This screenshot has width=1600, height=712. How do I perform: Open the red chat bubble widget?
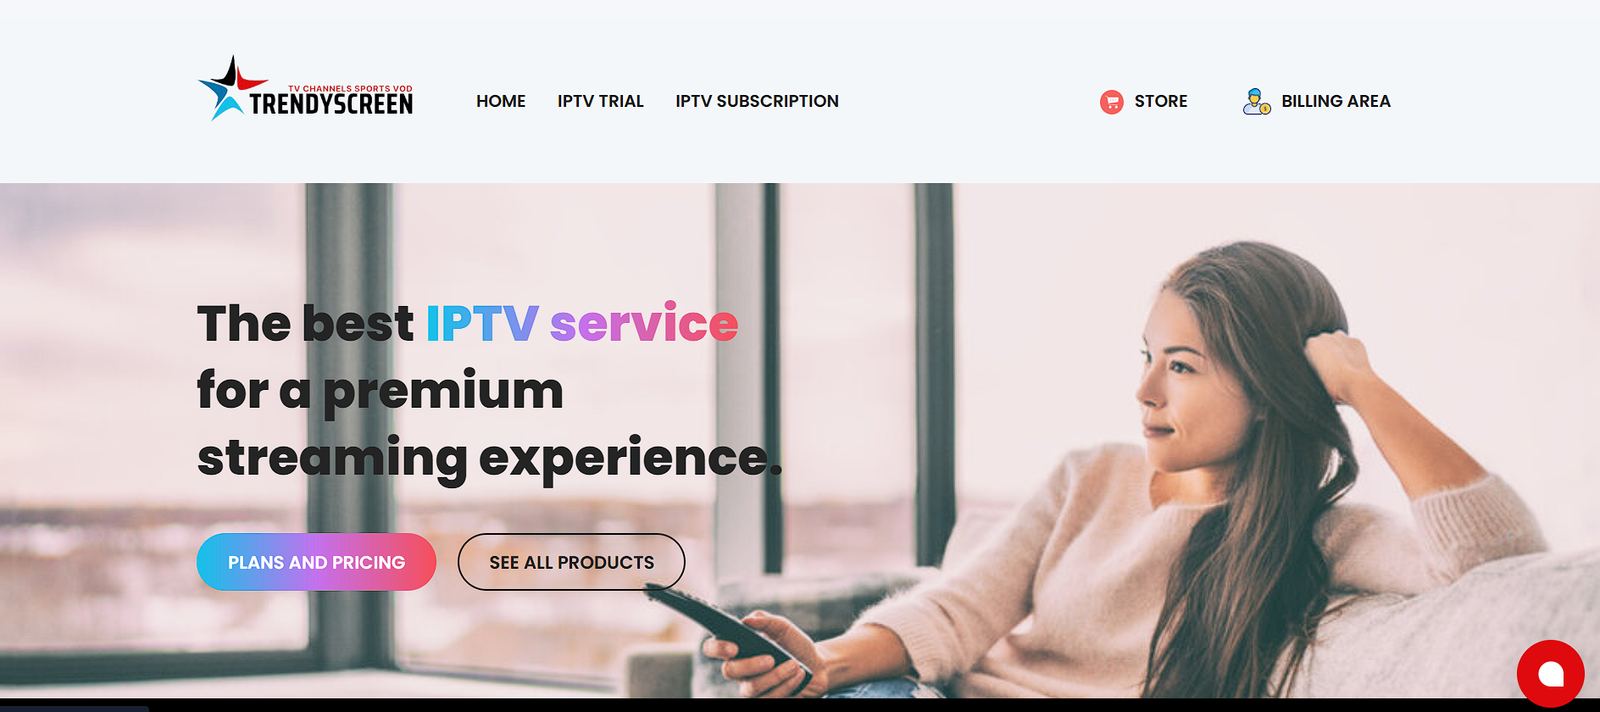point(1550,674)
